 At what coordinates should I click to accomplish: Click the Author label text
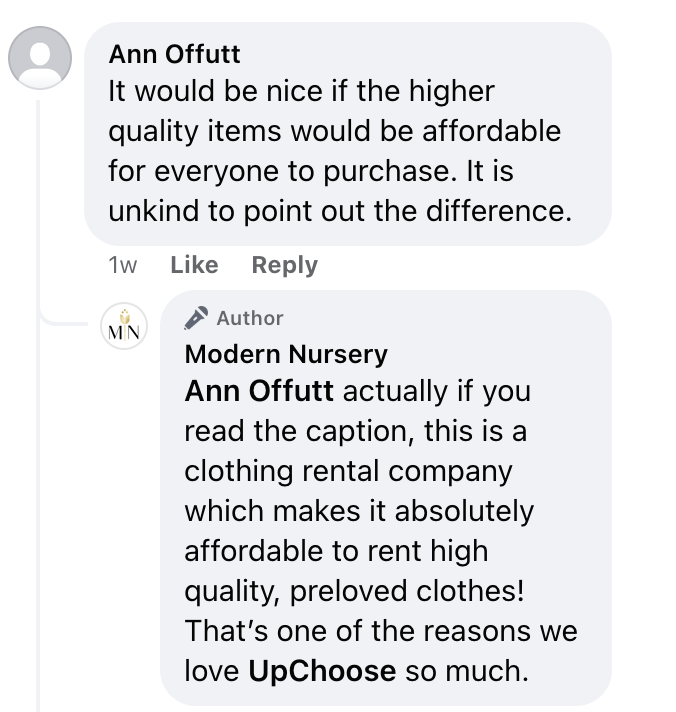pos(250,318)
